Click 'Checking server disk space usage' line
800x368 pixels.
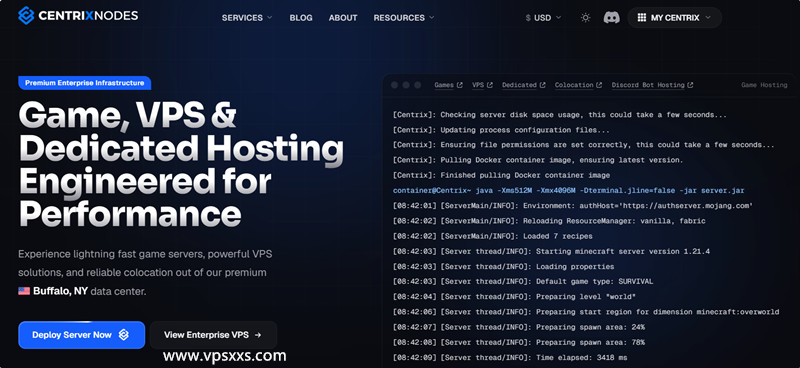pyautogui.click(x=560, y=115)
